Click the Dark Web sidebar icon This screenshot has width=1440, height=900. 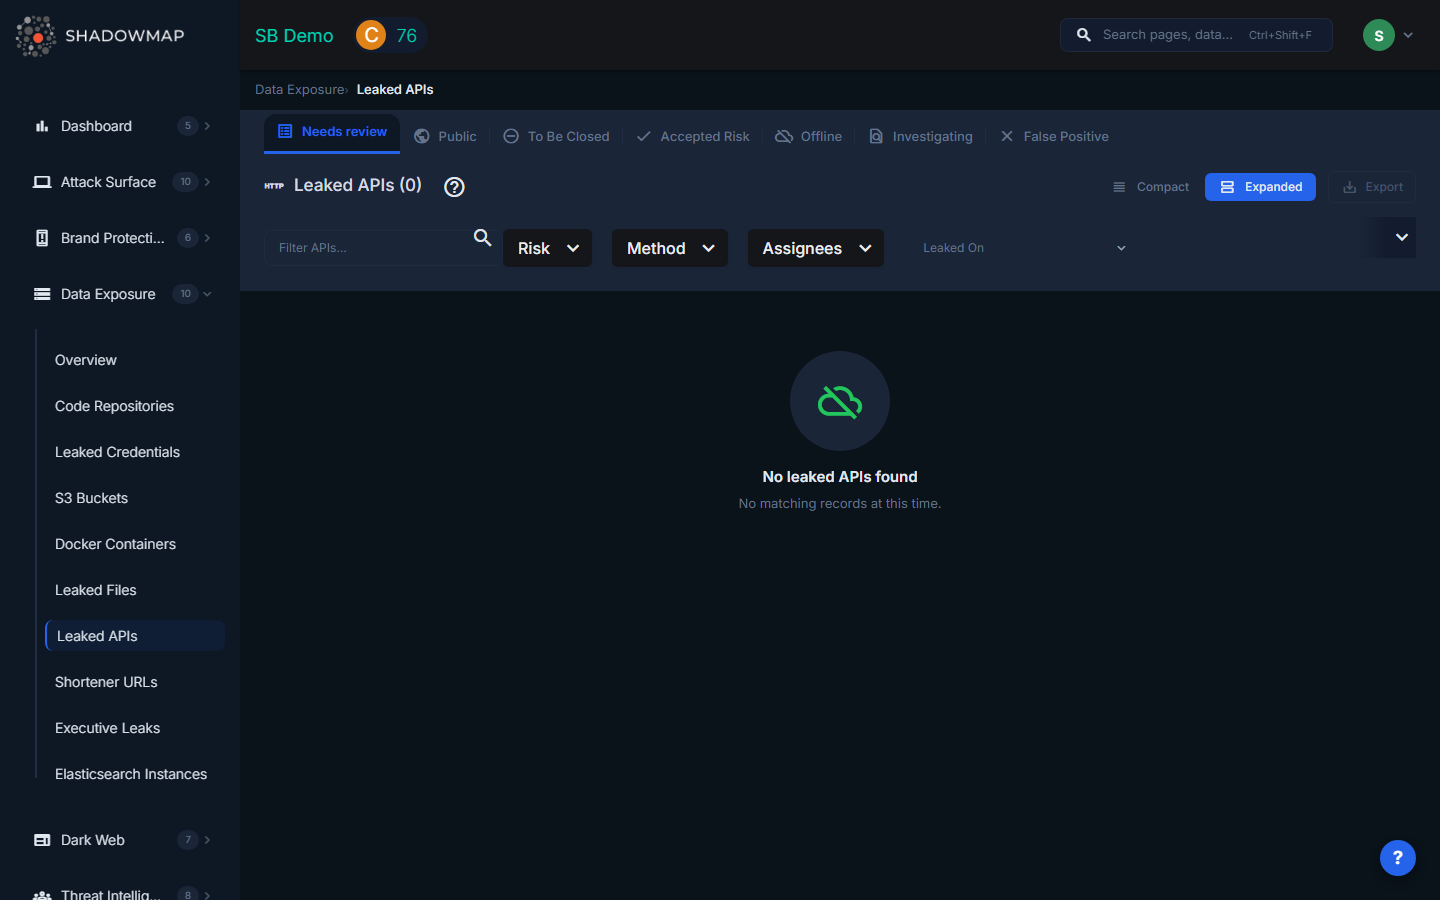coord(42,840)
